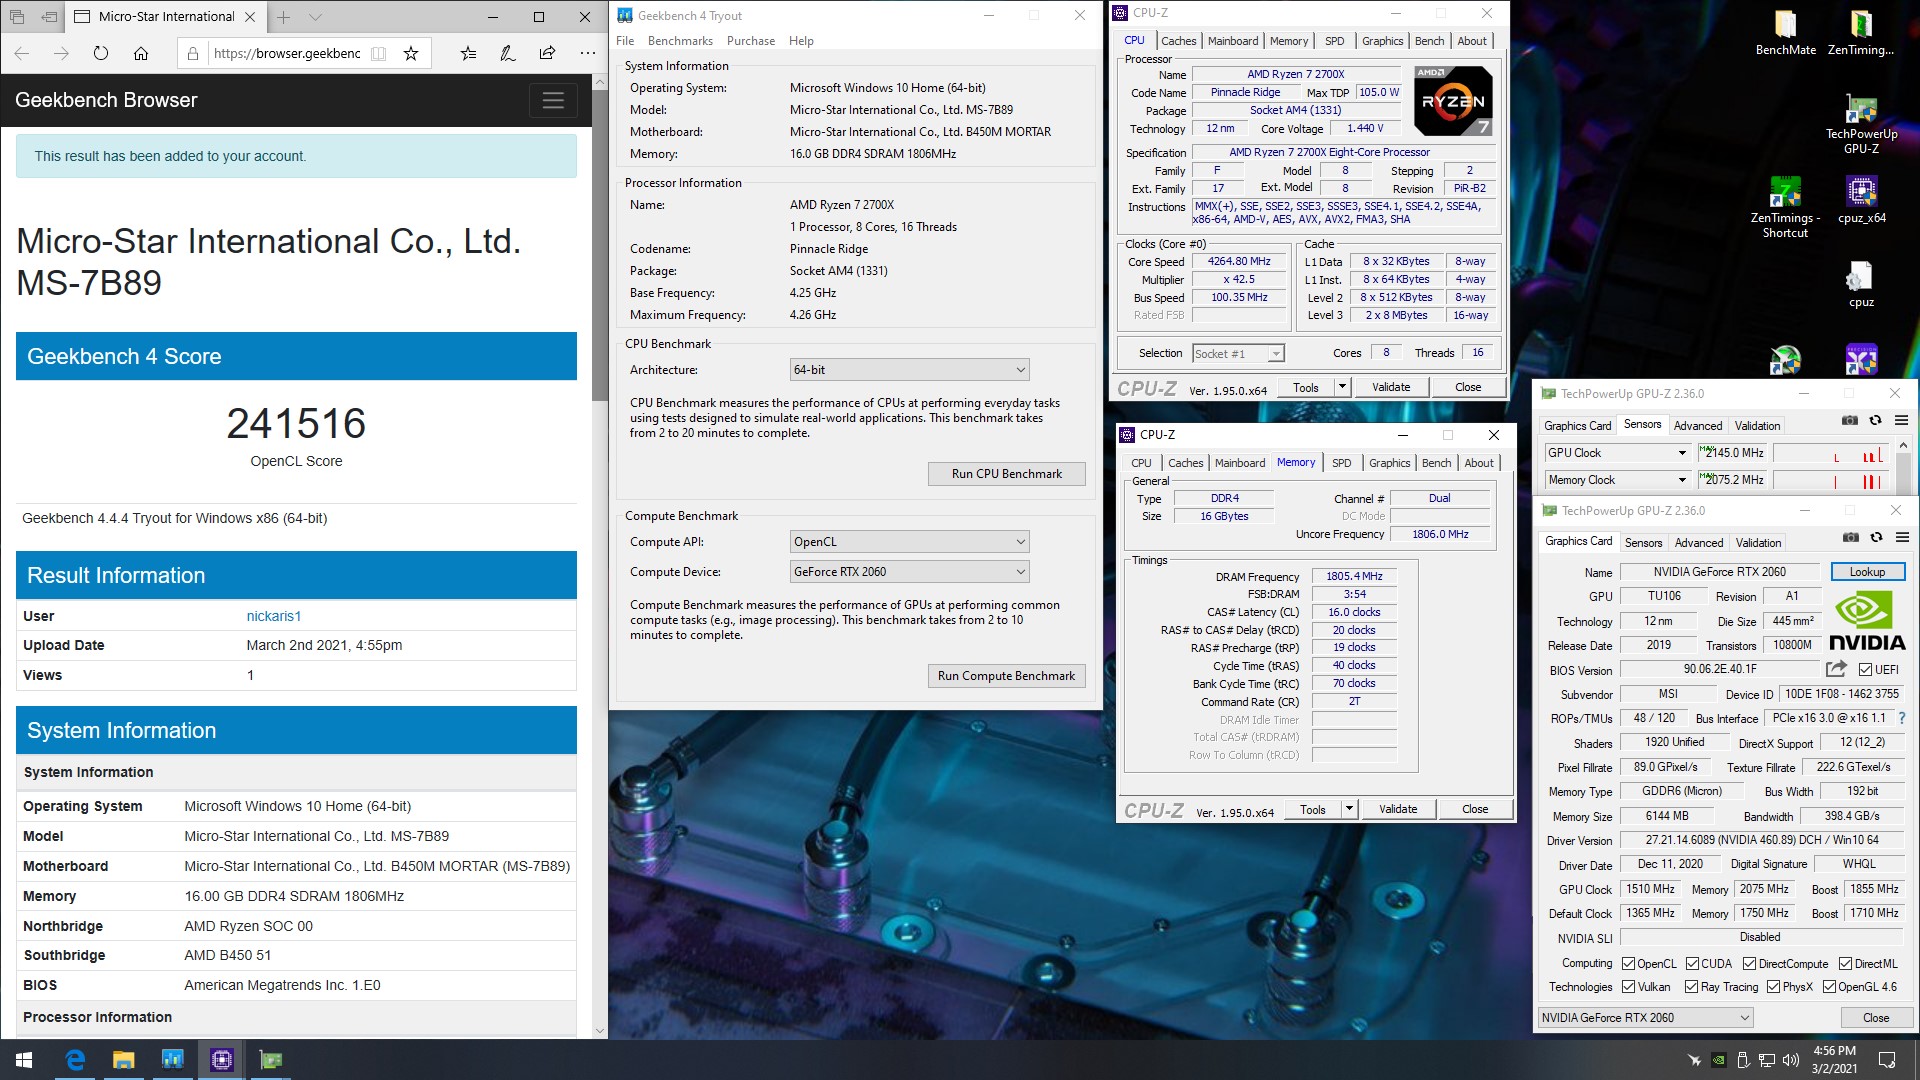Click the Edge address bar URL field
Viewport: 1920px width, 1080px height.
(x=286, y=53)
